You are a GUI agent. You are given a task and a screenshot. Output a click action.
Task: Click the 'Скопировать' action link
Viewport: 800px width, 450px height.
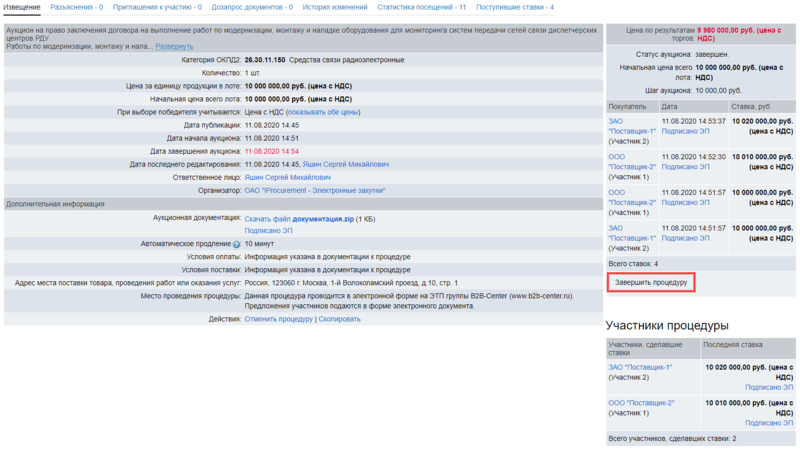click(339, 319)
